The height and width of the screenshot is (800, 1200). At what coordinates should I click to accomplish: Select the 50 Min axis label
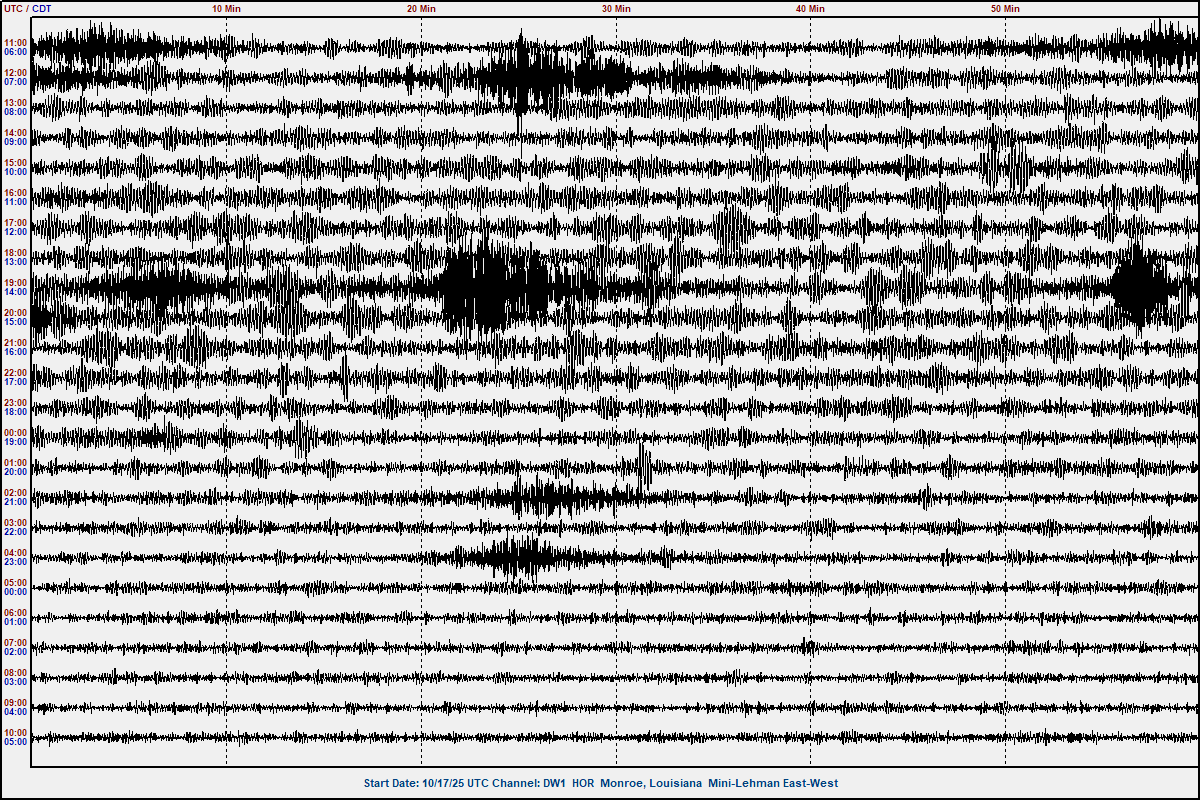pos(1005,8)
